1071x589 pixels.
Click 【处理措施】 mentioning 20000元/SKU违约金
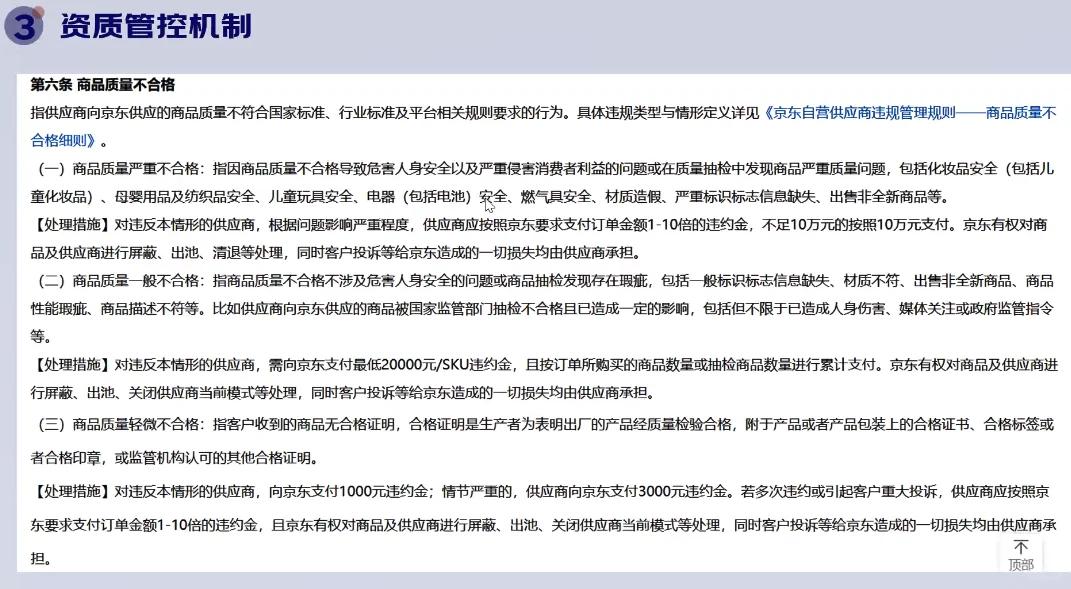point(70,365)
